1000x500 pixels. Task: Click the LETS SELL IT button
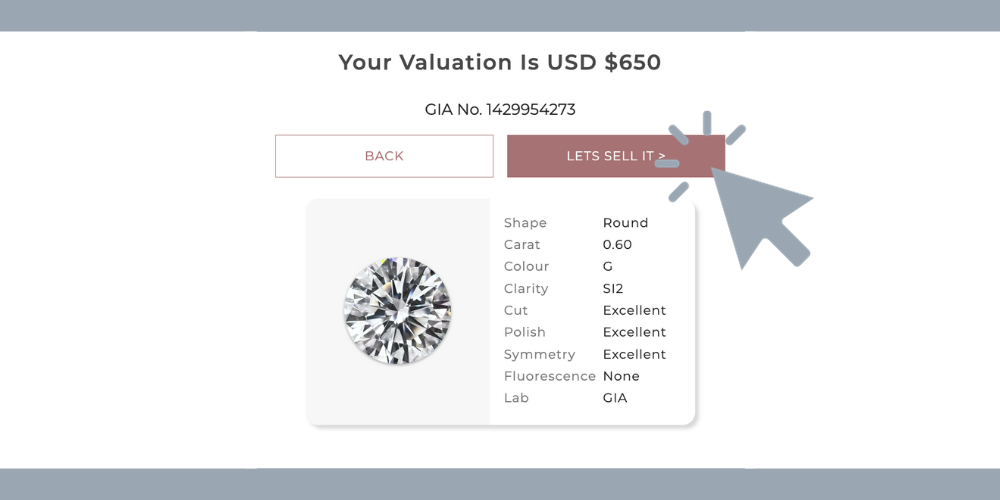point(615,156)
